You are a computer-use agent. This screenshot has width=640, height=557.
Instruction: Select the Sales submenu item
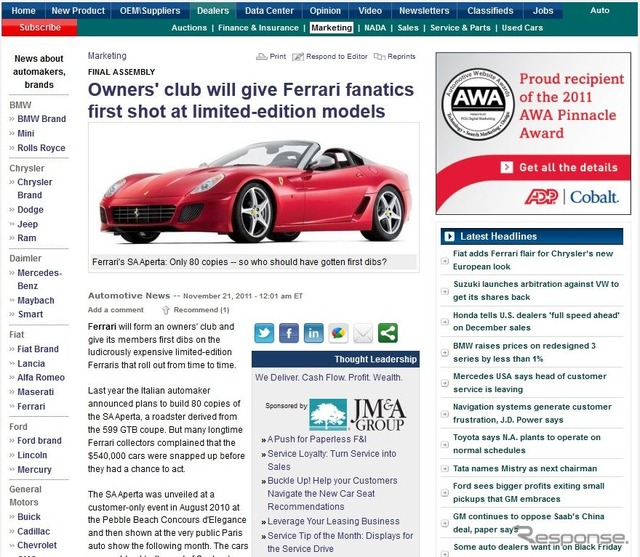[x=408, y=28]
